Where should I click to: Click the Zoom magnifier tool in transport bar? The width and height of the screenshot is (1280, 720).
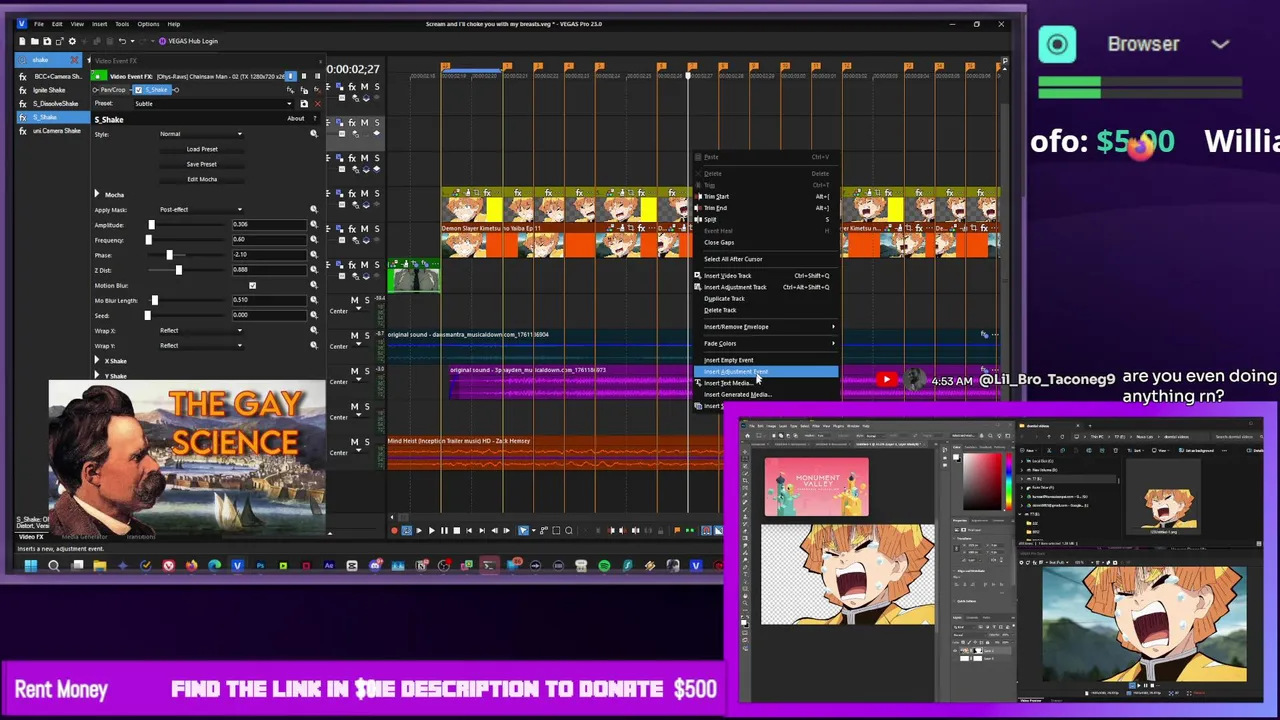[569, 531]
